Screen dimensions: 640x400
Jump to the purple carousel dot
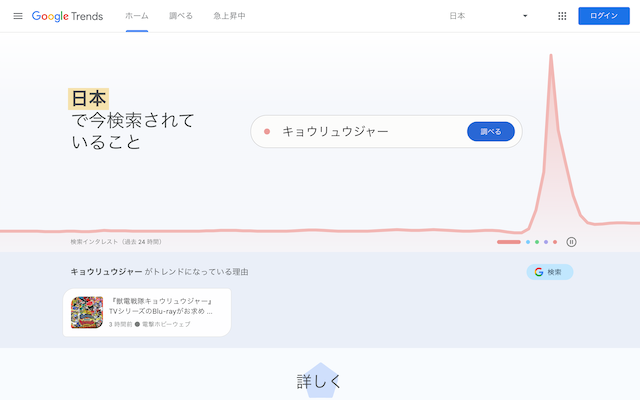click(x=546, y=242)
